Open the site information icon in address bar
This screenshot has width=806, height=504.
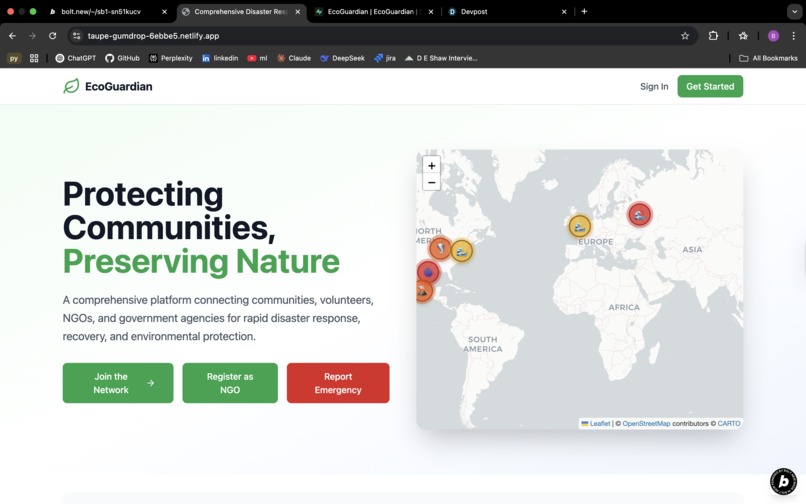77,35
